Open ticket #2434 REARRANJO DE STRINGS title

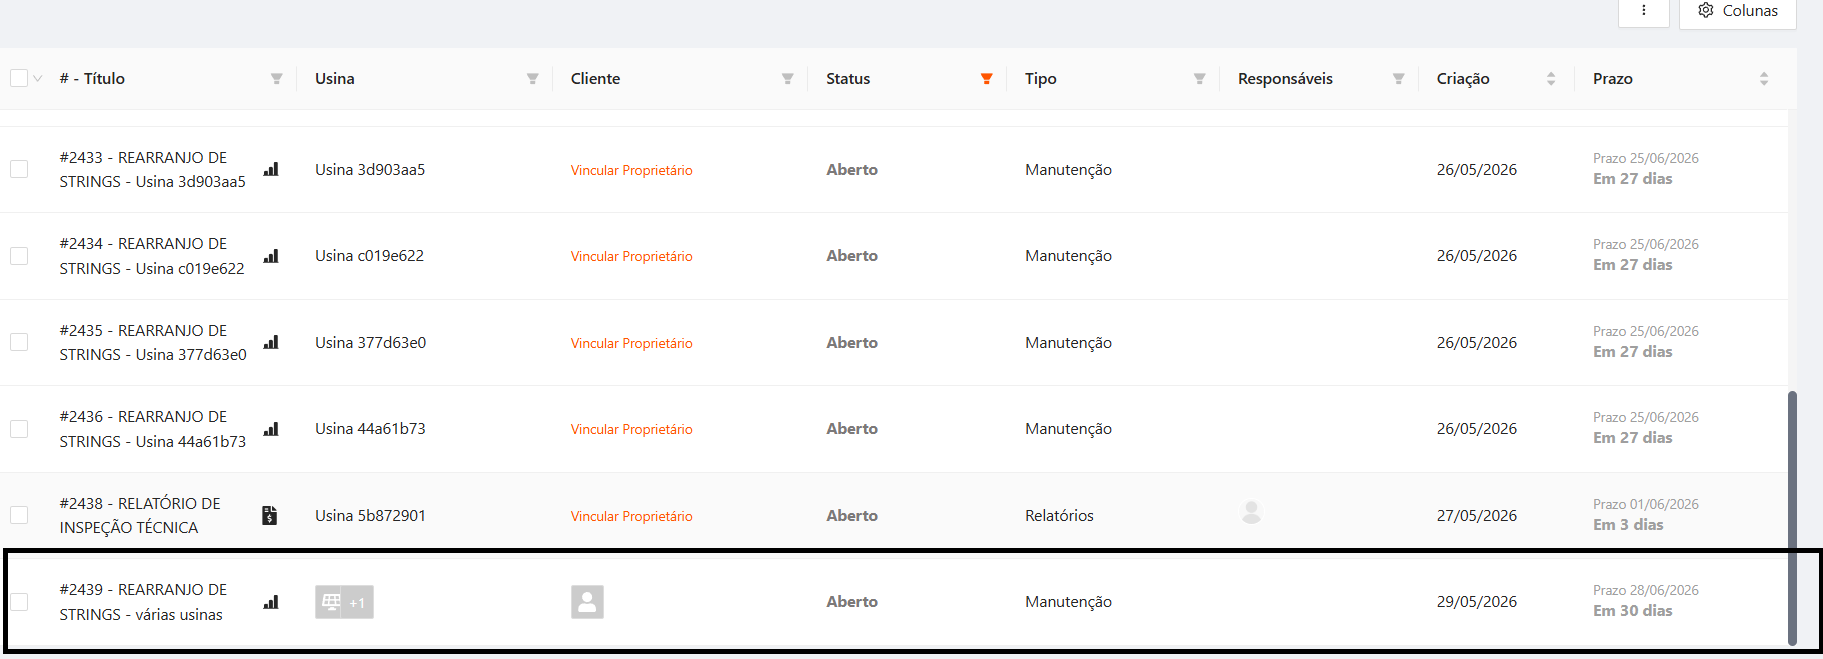[152, 256]
